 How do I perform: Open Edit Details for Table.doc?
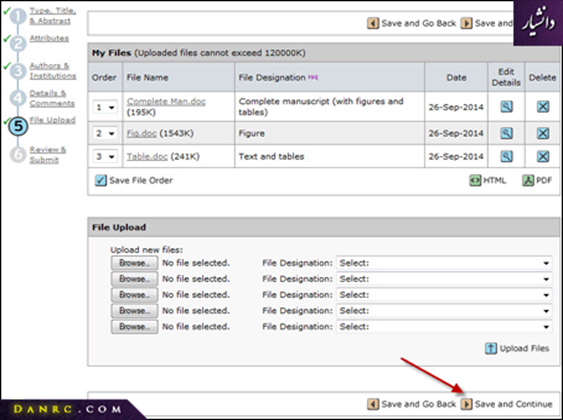pyautogui.click(x=506, y=156)
